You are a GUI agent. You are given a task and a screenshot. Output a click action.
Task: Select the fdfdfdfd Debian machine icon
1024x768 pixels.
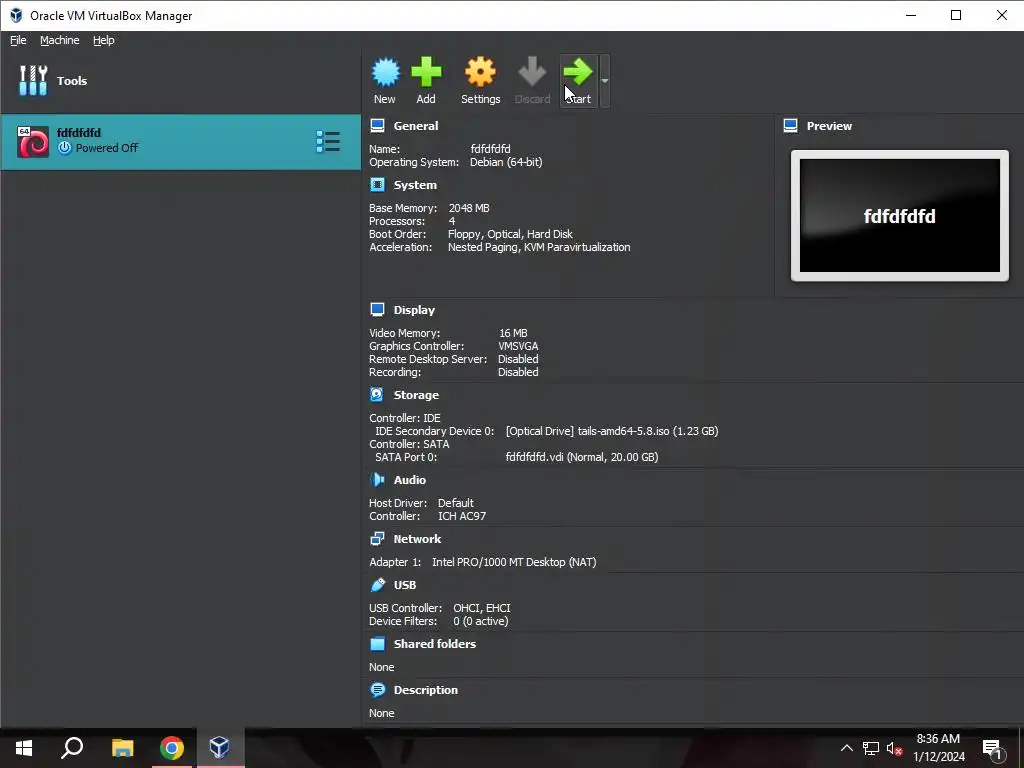coord(33,142)
